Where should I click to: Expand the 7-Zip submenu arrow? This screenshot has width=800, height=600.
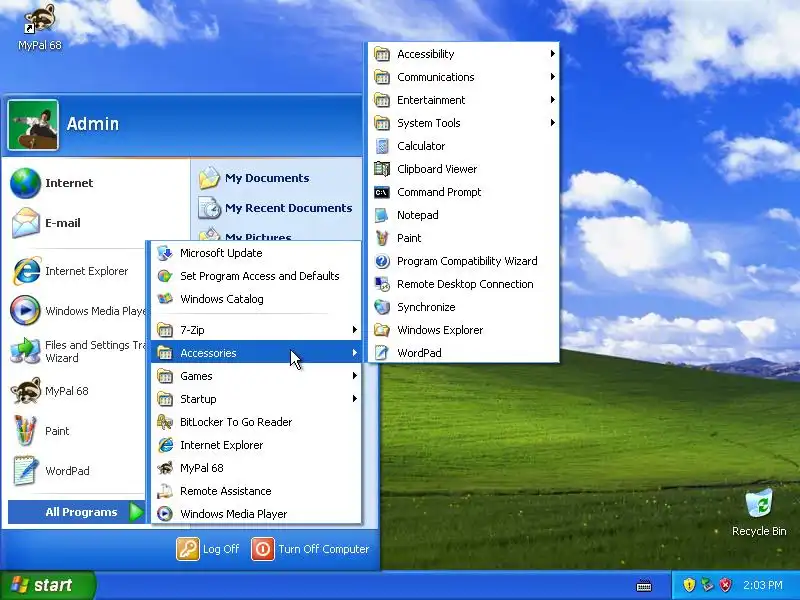pos(355,330)
